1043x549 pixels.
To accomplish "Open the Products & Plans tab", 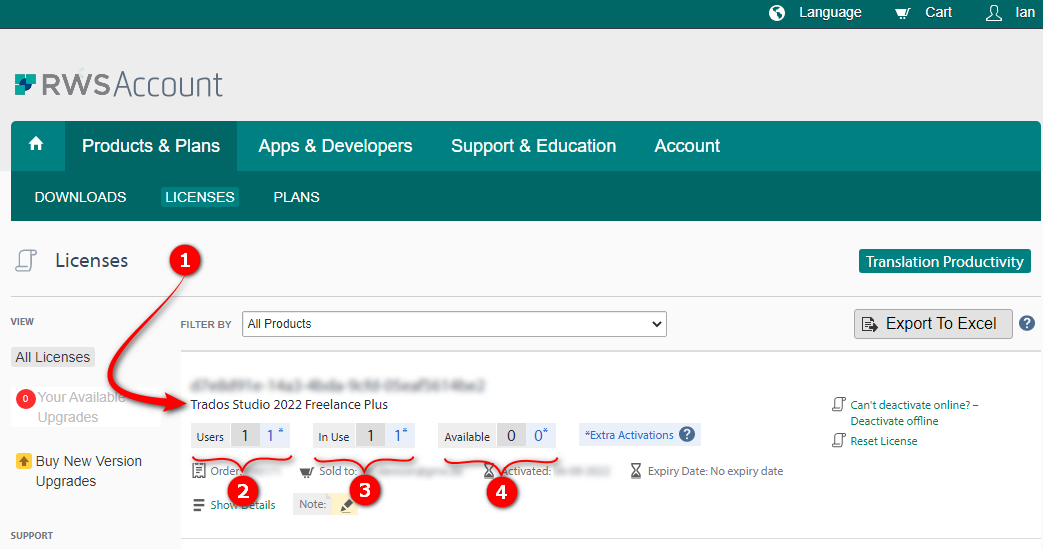I will [x=151, y=146].
